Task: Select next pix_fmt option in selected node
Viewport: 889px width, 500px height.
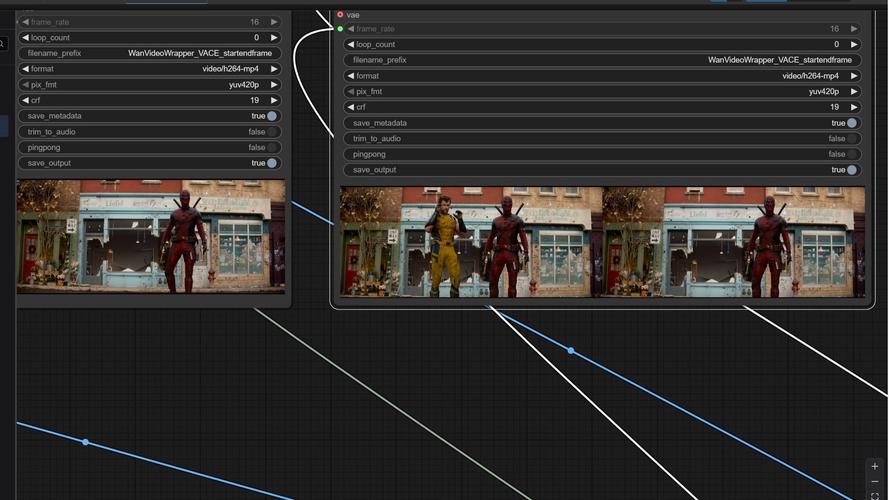Action: [x=854, y=91]
